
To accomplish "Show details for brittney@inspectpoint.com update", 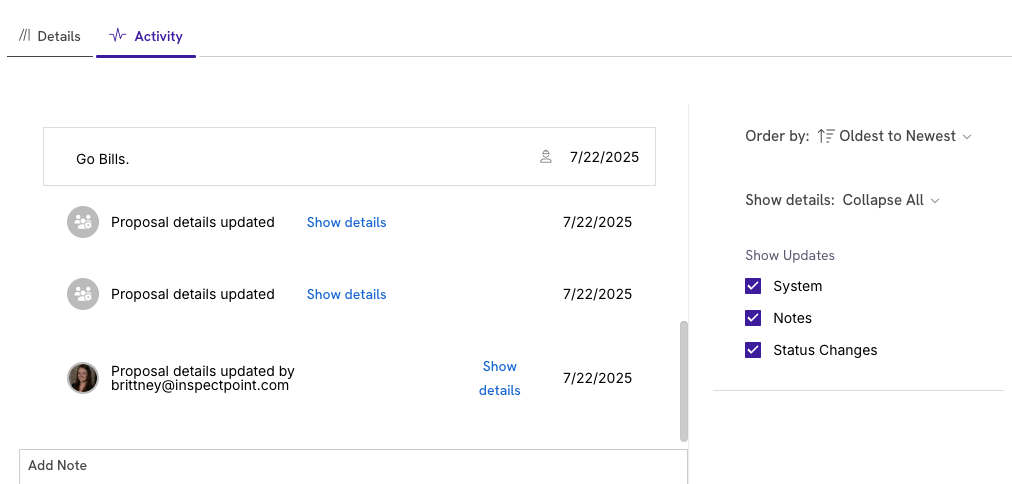I will 500,378.
